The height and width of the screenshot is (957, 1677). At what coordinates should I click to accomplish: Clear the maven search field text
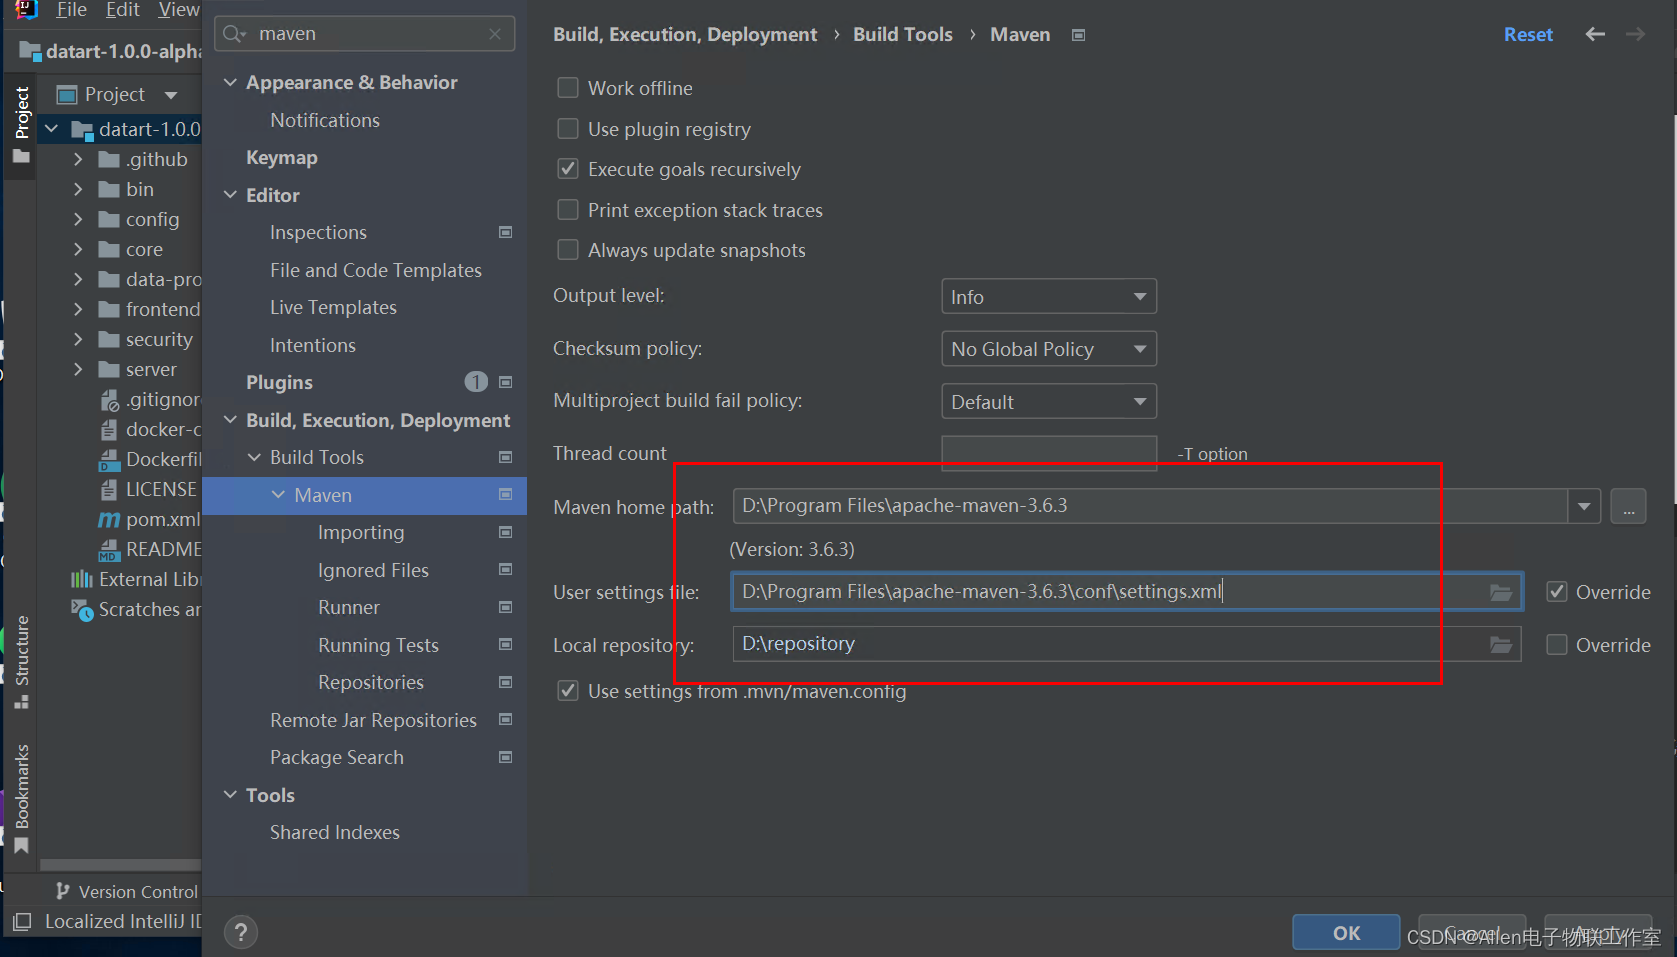(495, 34)
